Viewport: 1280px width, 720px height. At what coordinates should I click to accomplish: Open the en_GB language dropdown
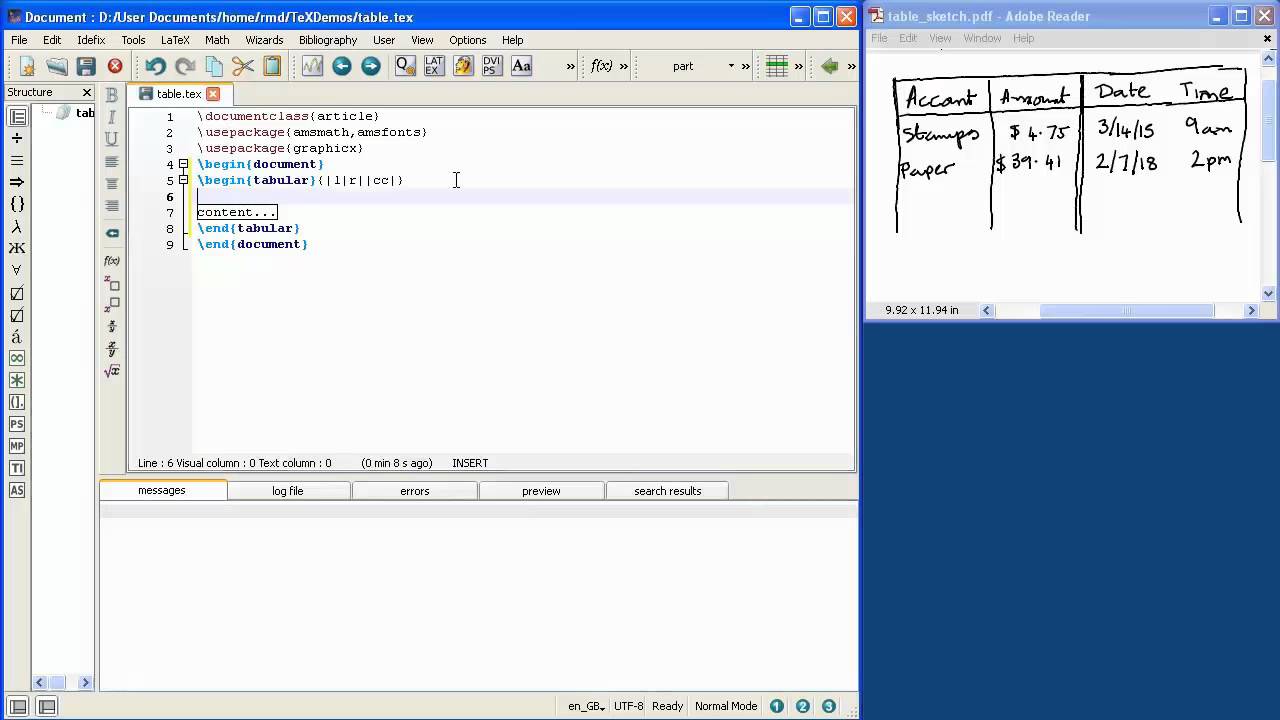tap(586, 706)
